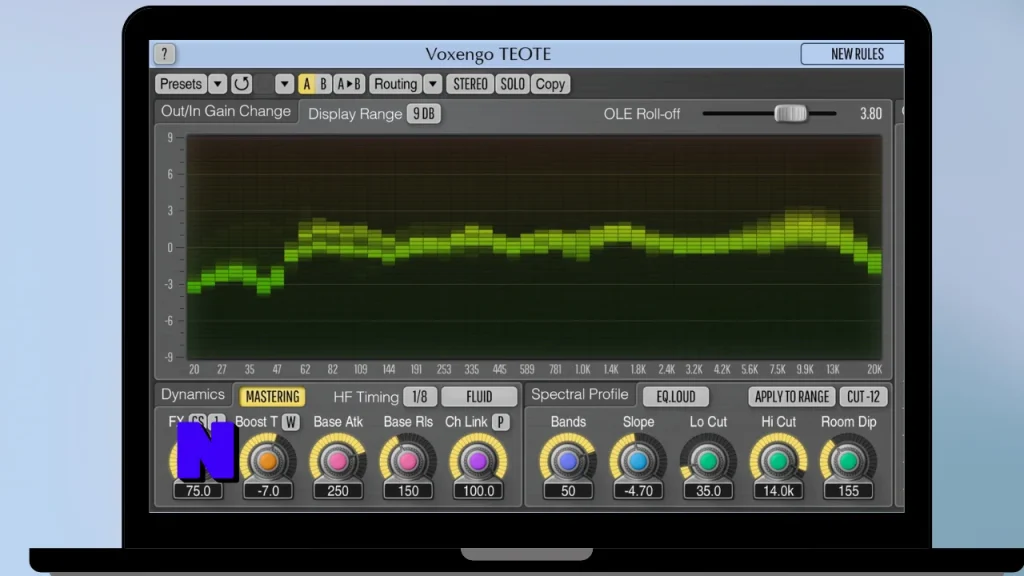Click the Lo Cut value 35.0
This screenshot has width=1024, height=576.
(708, 490)
